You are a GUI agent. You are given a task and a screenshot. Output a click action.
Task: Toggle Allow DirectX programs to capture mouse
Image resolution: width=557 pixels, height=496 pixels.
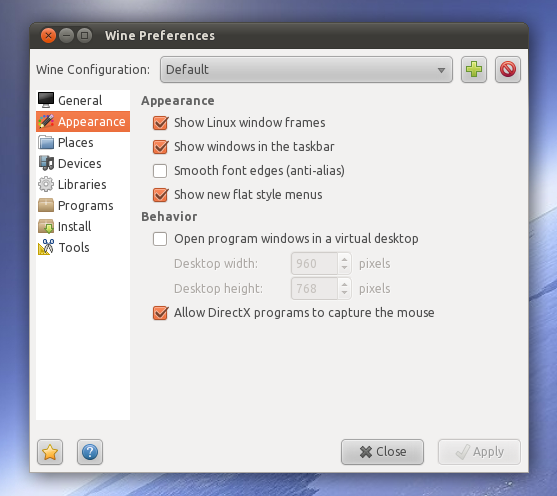point(160,313)
